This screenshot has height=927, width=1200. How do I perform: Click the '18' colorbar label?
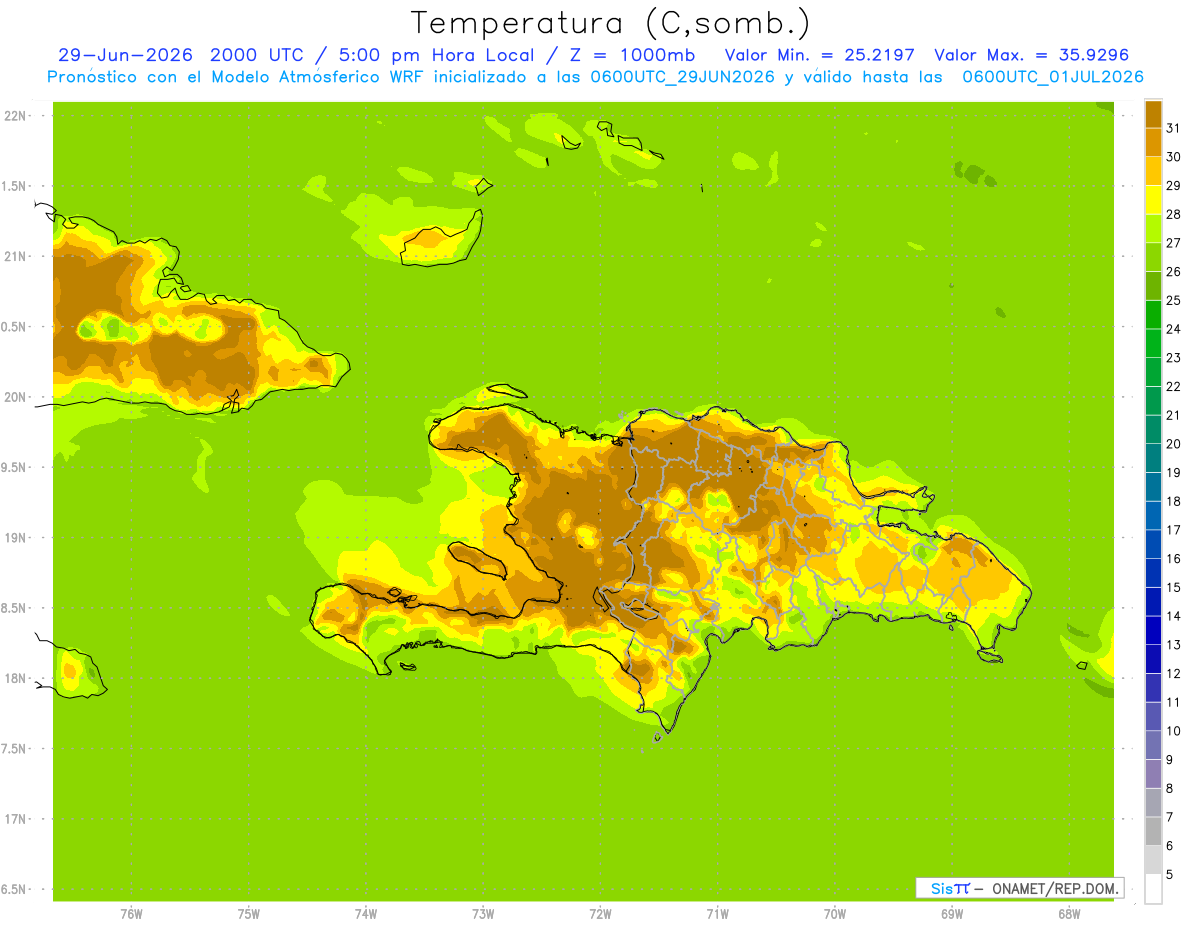tap(1174, 501)
